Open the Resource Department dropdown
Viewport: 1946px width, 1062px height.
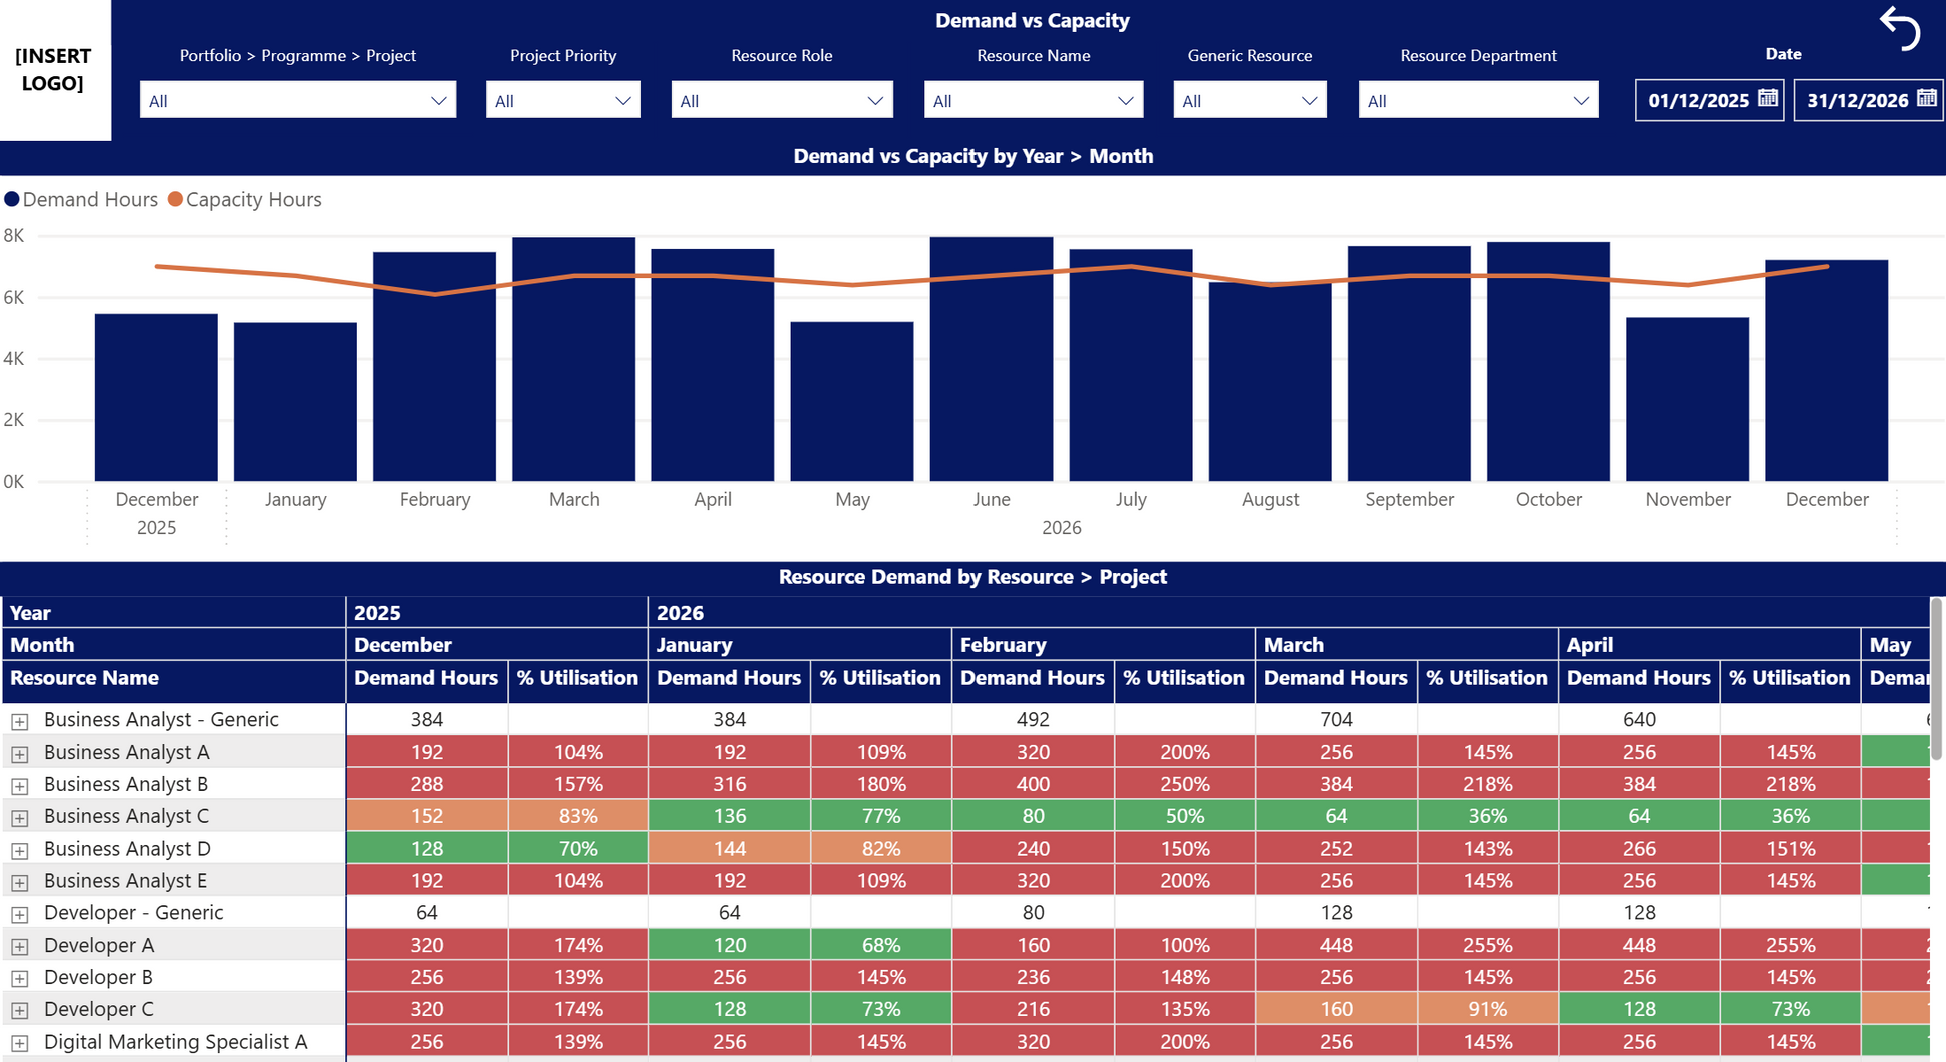pos(1477,100)
